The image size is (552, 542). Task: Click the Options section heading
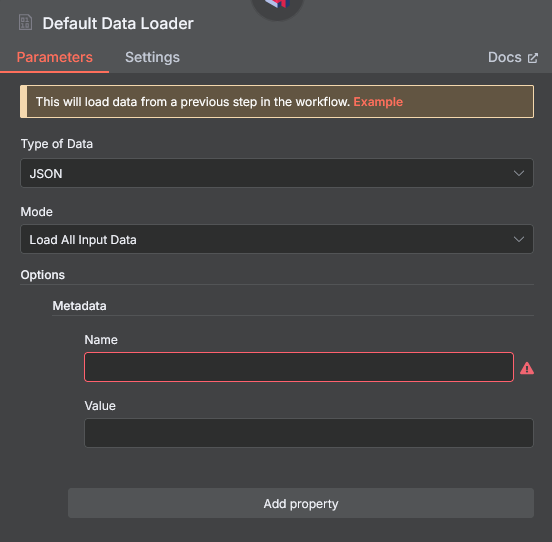pyautogui.click(x=43, y=275)
